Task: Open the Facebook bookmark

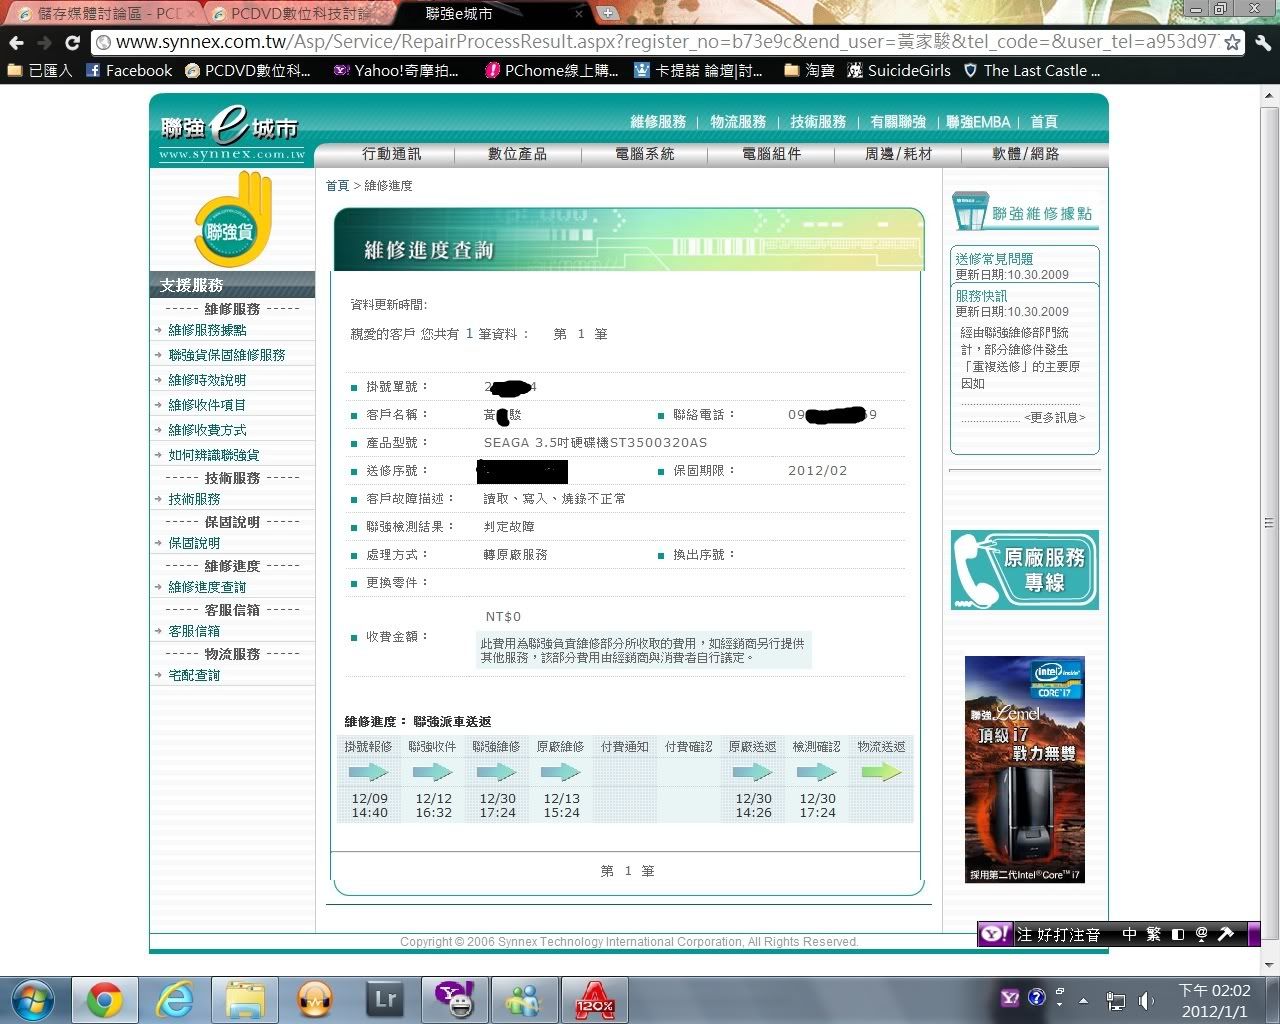Action: coord(129,70)
